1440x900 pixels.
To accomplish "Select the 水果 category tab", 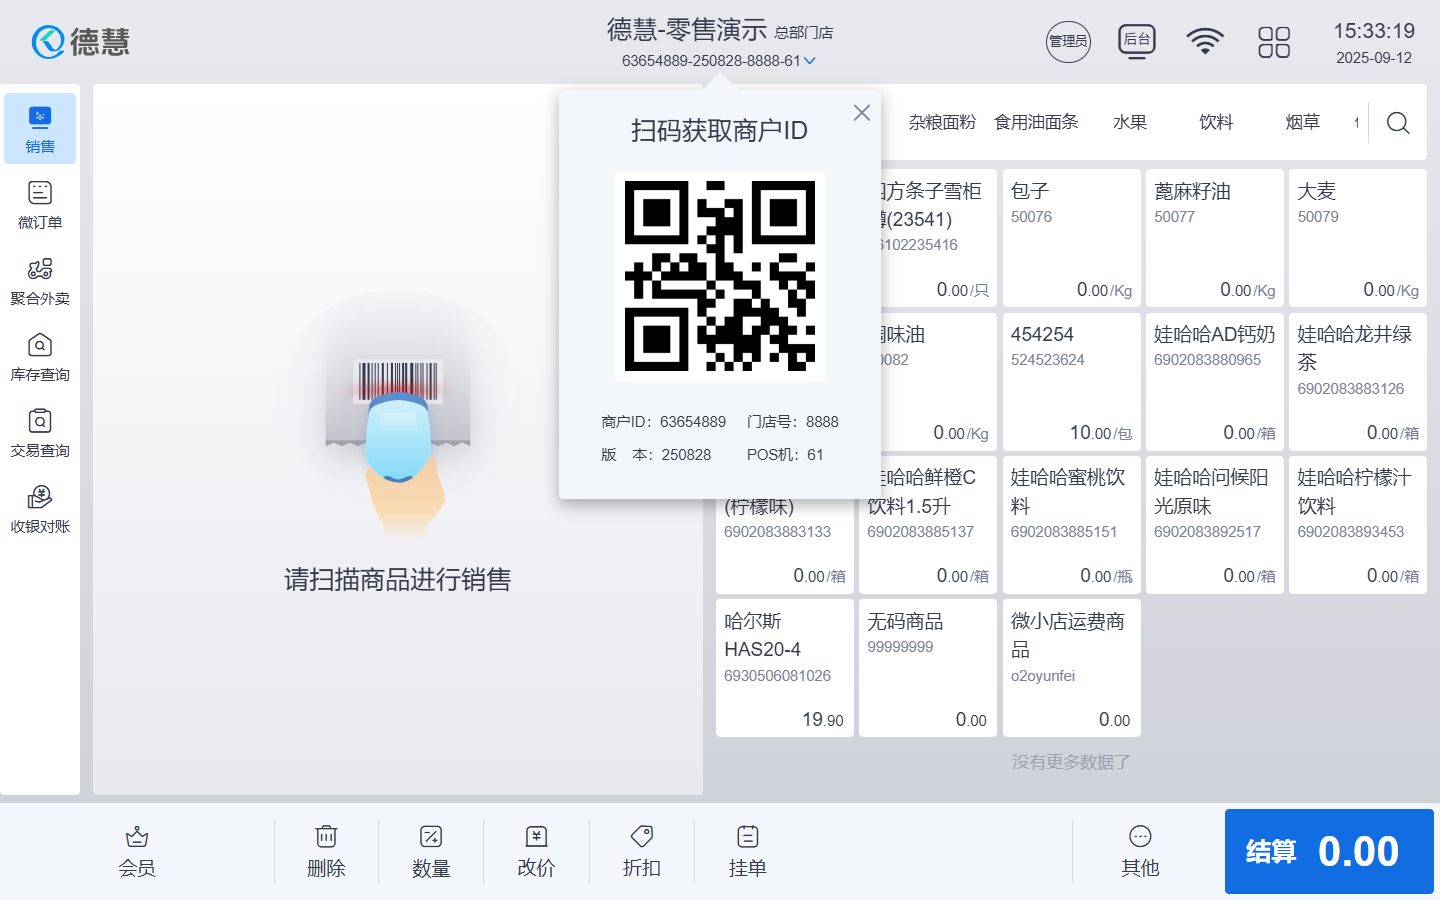I will (1130, 122).
